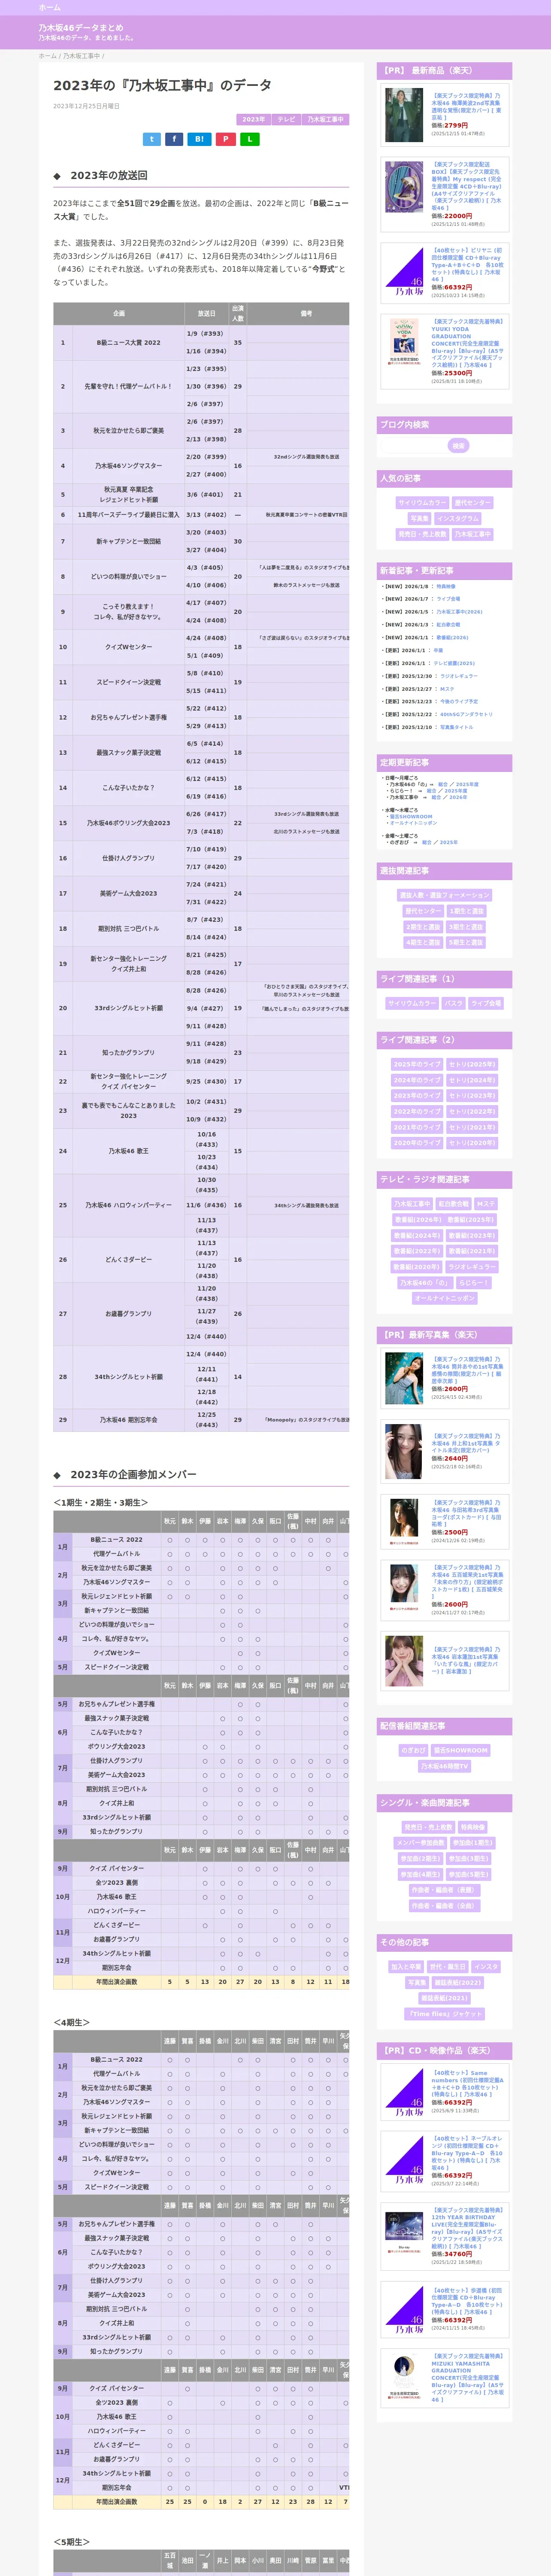Image resolution: width=551 pixels, height=2576 pixels.
Task: Open the 特典映像 new article link
Action: coord(445,587)
